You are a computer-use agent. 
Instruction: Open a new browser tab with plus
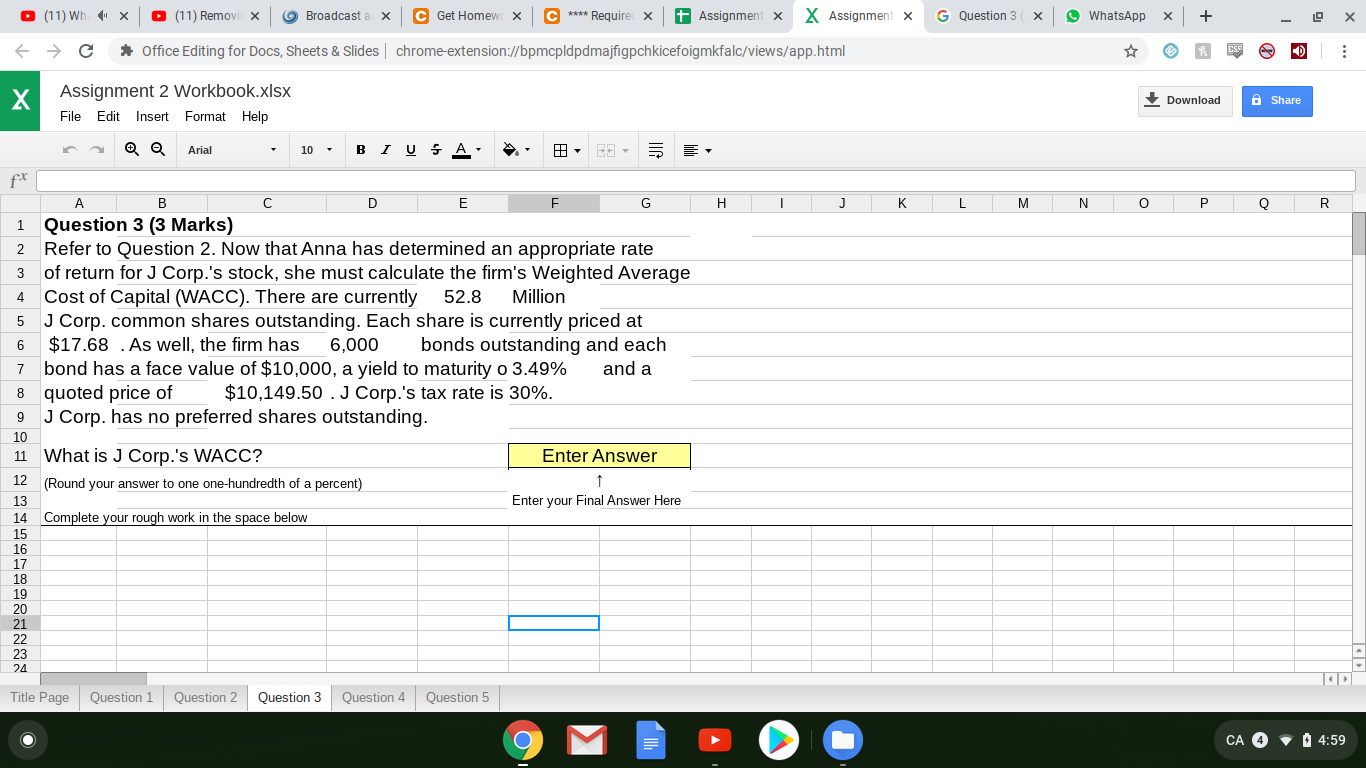pos(1207,16)
